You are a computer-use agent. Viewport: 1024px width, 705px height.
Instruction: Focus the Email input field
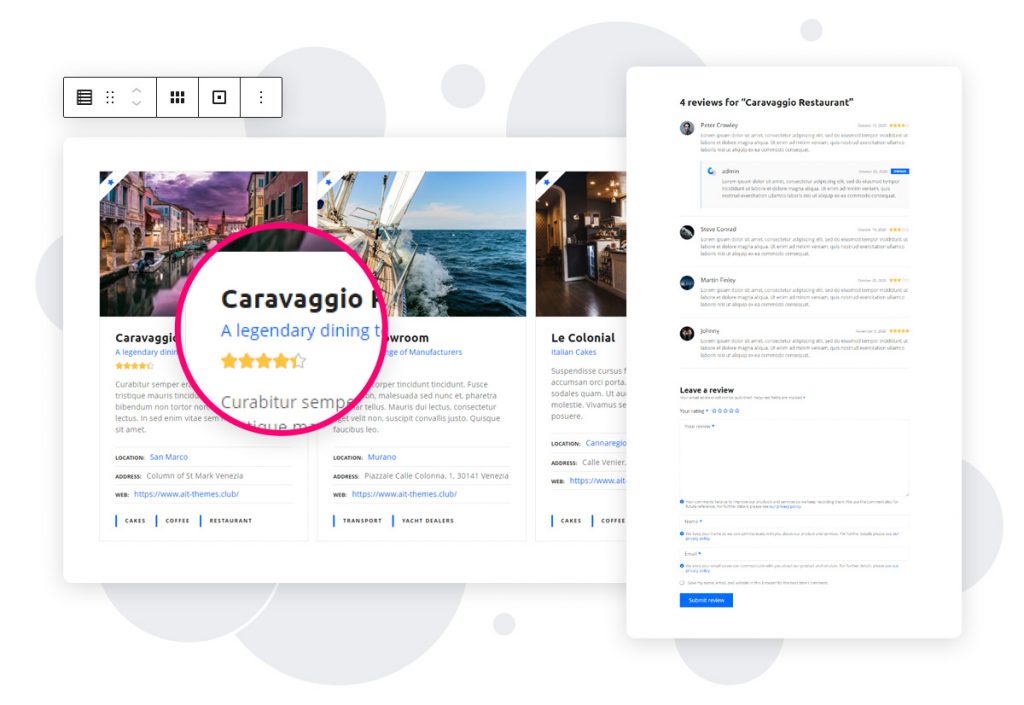[x=794, y=554]
